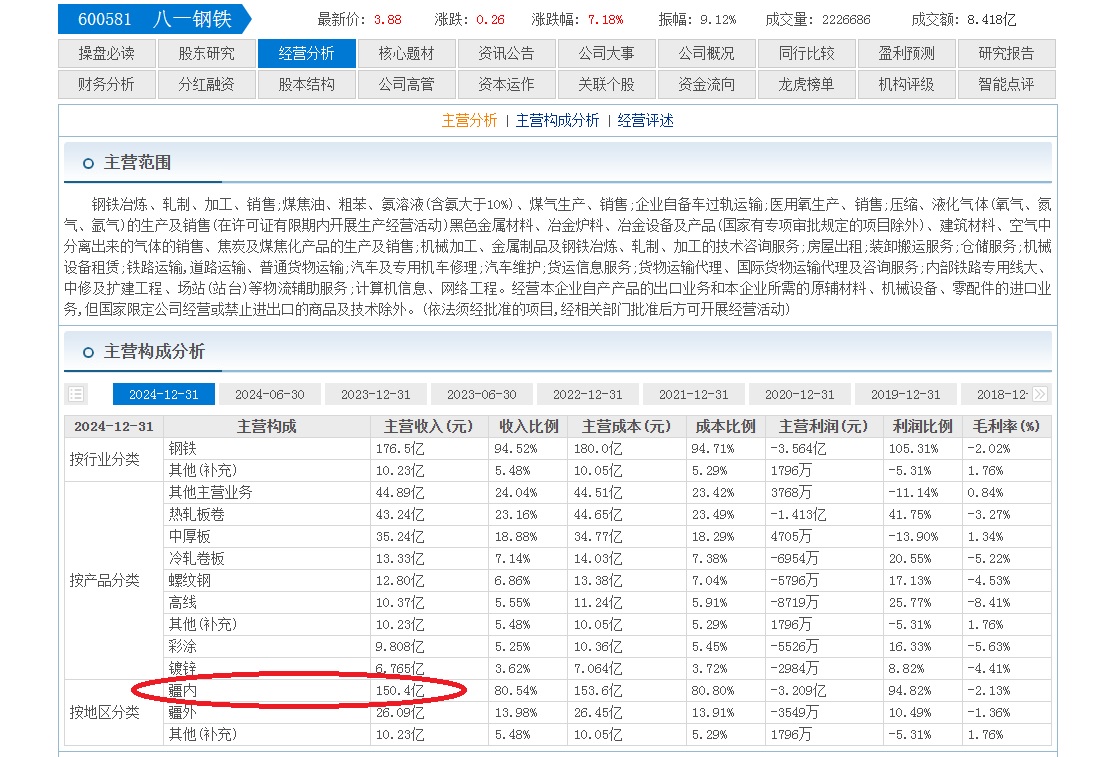The image size is (1118, 757).
Task: Select report date 2021-12-31
Action: 694,394
